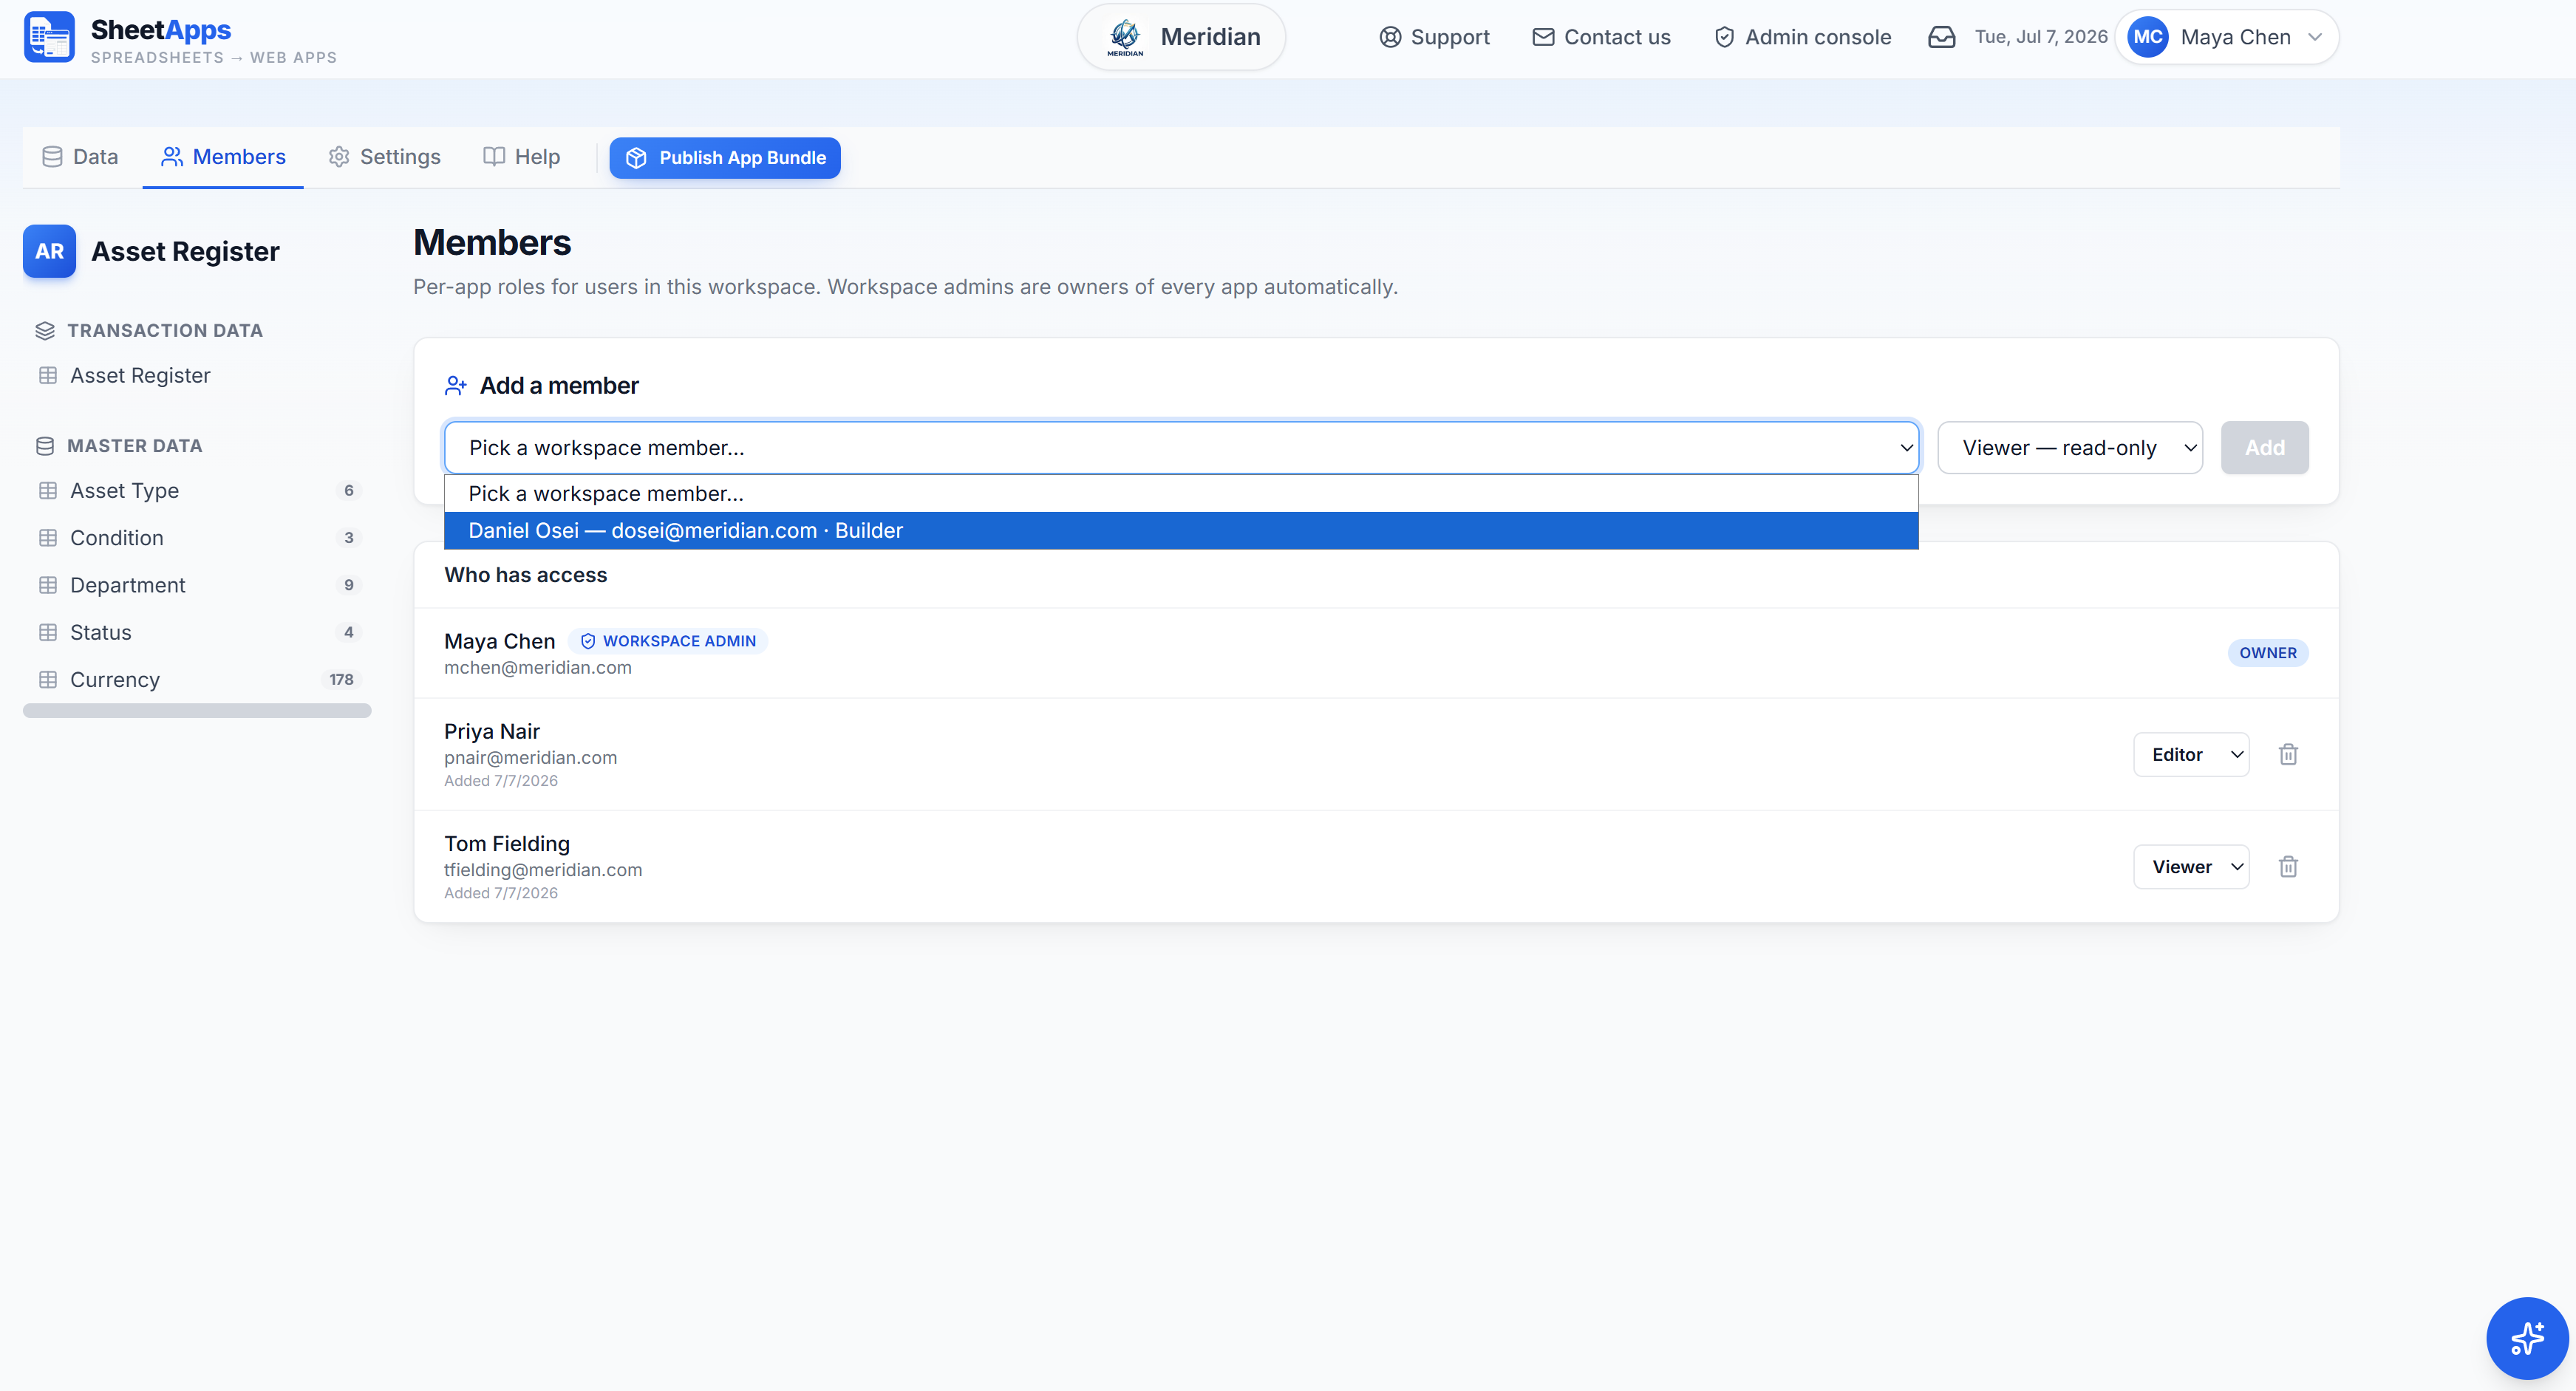Click the Who has access heading
This screenshot has height=1391, width=2576.
525,575
